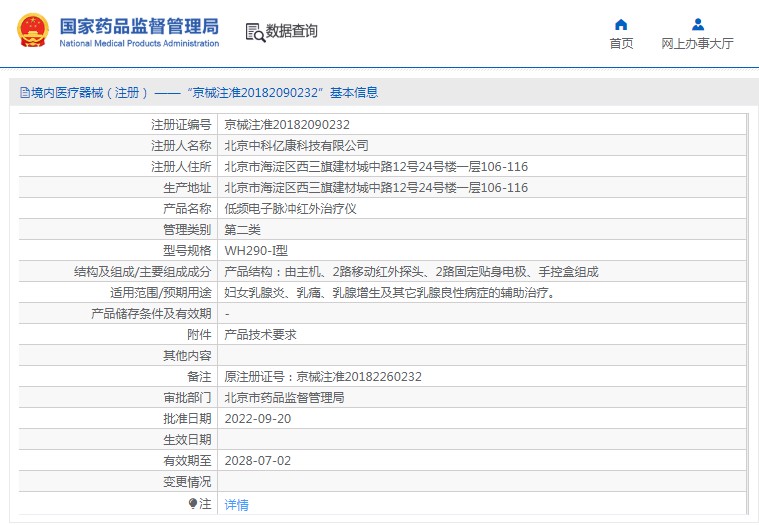Image resolution: width=759 pixels, height=525 pixels.
Task: Click model value WH290-I型
Action: coord(256,251)
